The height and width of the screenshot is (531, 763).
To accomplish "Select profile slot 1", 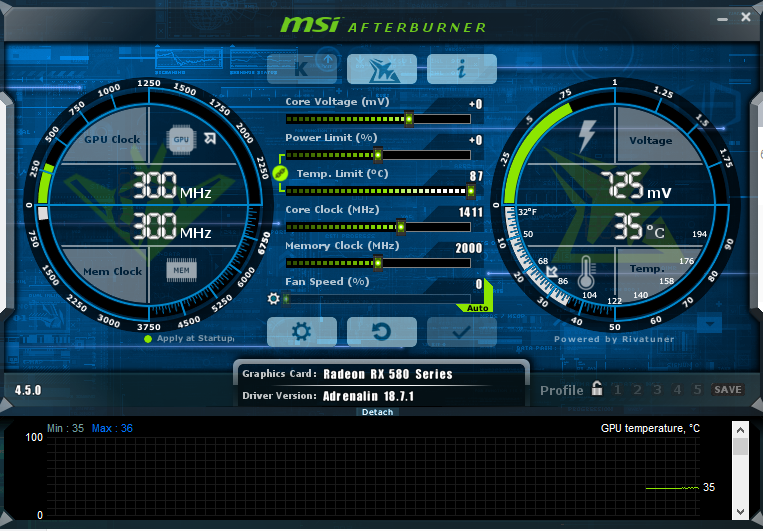I will [x=618, y=390].
